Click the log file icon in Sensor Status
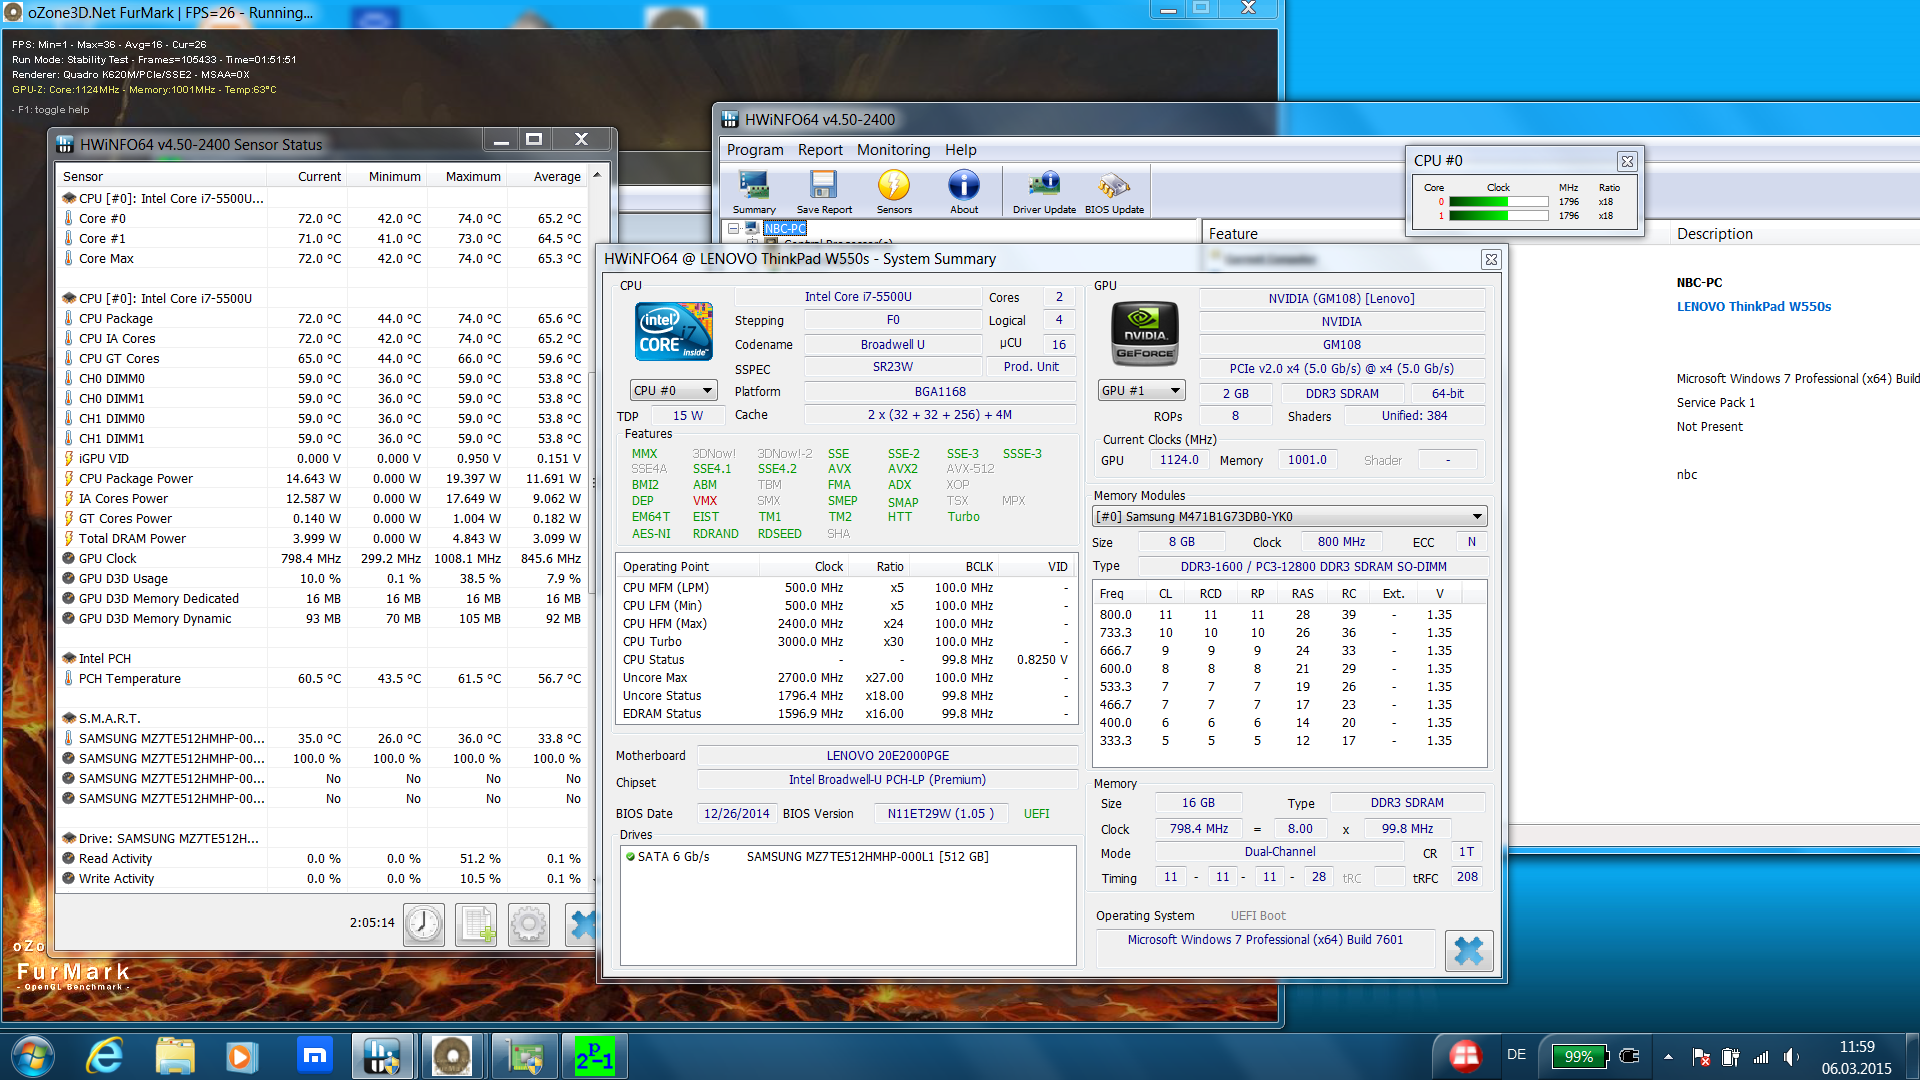 coord(477,924)
